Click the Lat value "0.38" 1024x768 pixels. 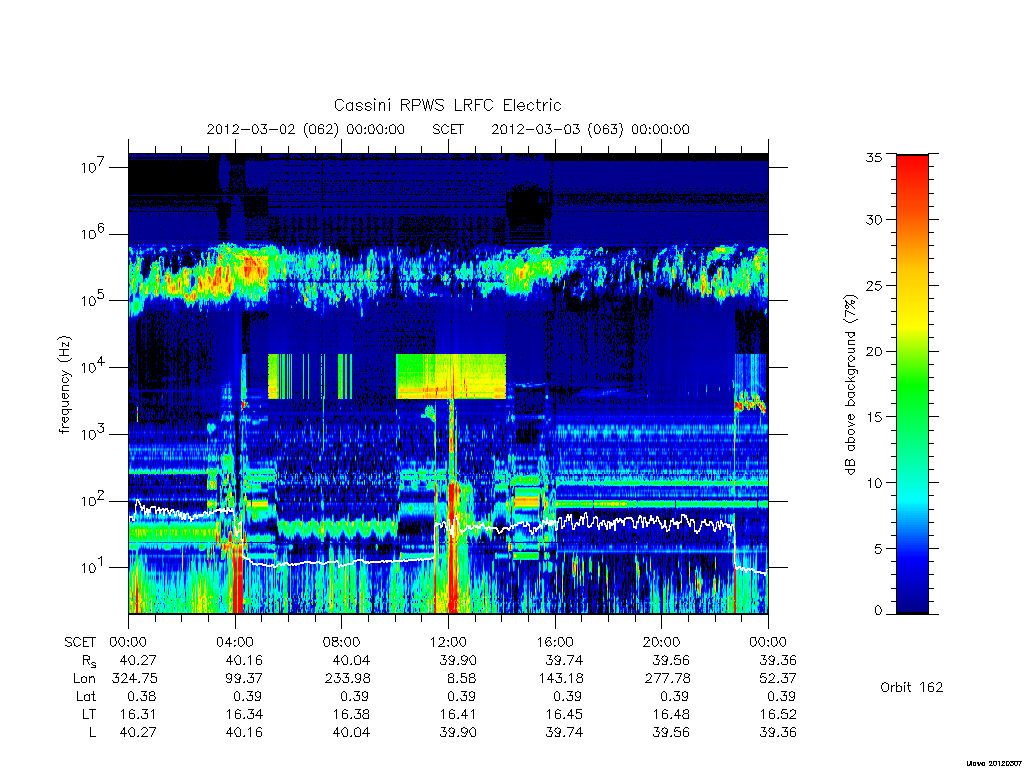[x=142, y=696]
